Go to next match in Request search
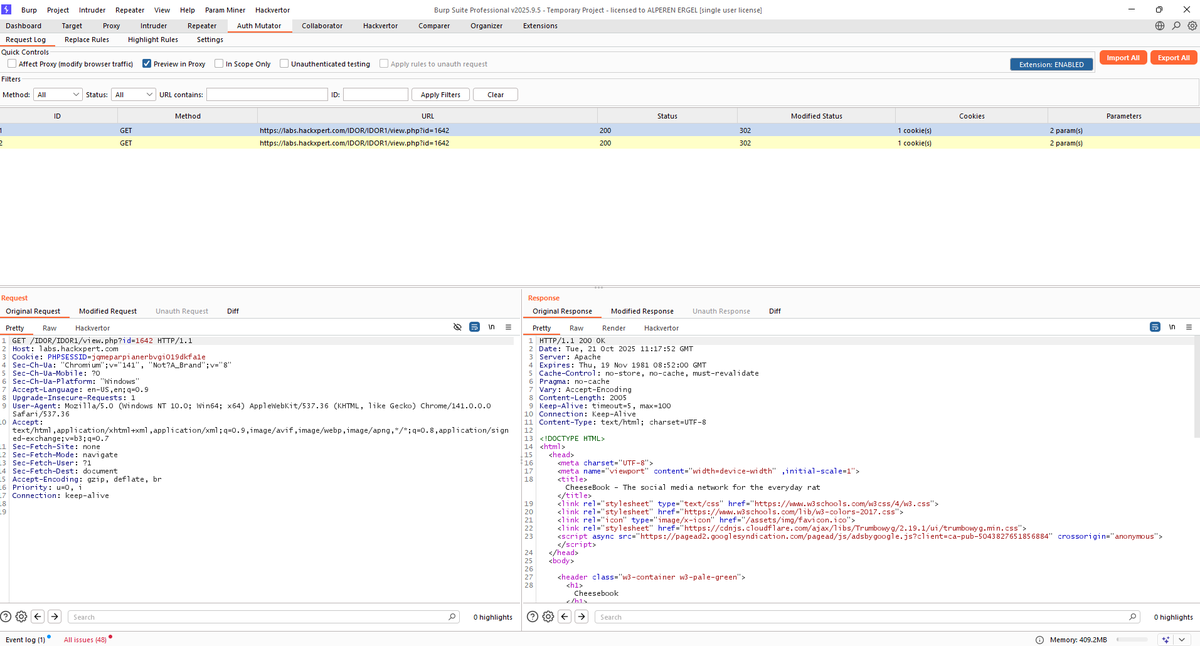Viewport: 1200px width, 646px height. point(54,617)
